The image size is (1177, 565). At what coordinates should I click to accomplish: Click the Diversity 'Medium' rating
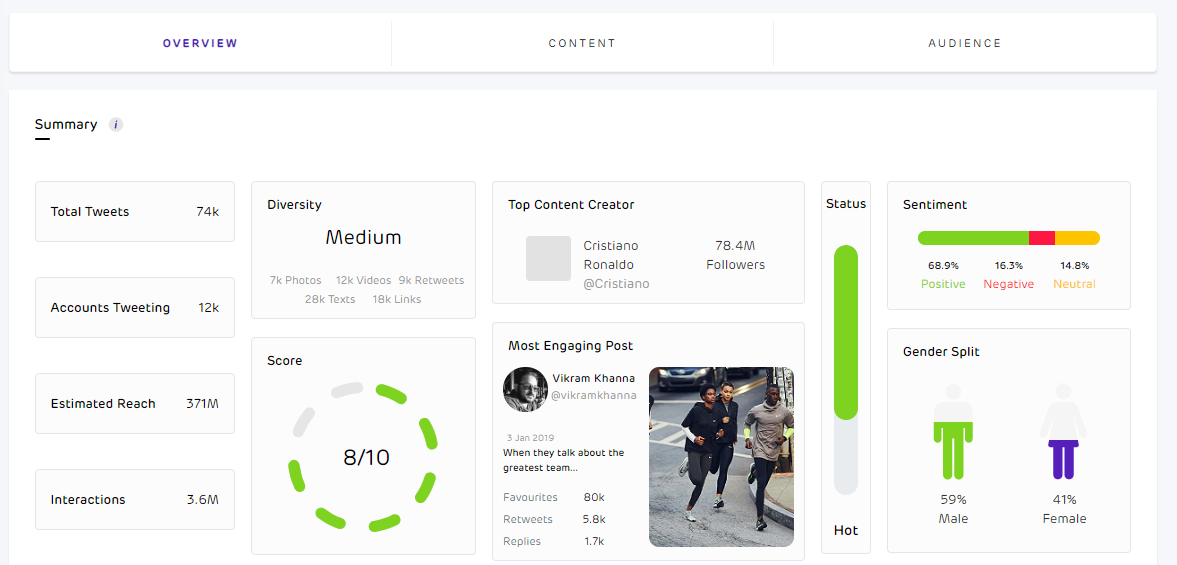[x=363, y=238]
